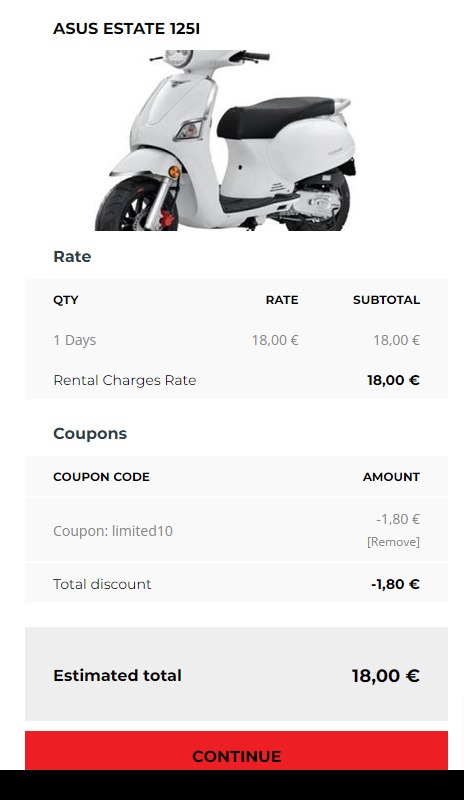
Task: Click the QTY column header
Action: pos(66,300)
